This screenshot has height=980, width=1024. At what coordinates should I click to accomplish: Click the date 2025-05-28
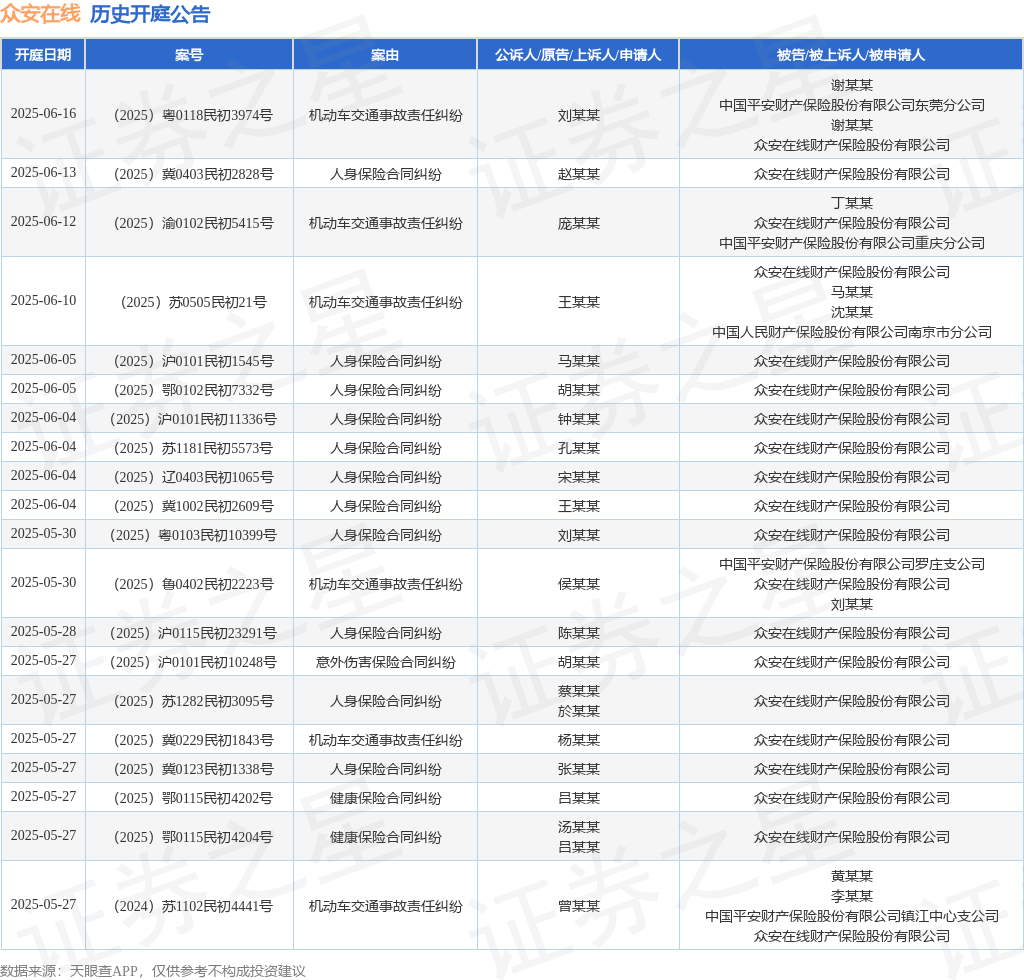43,631
